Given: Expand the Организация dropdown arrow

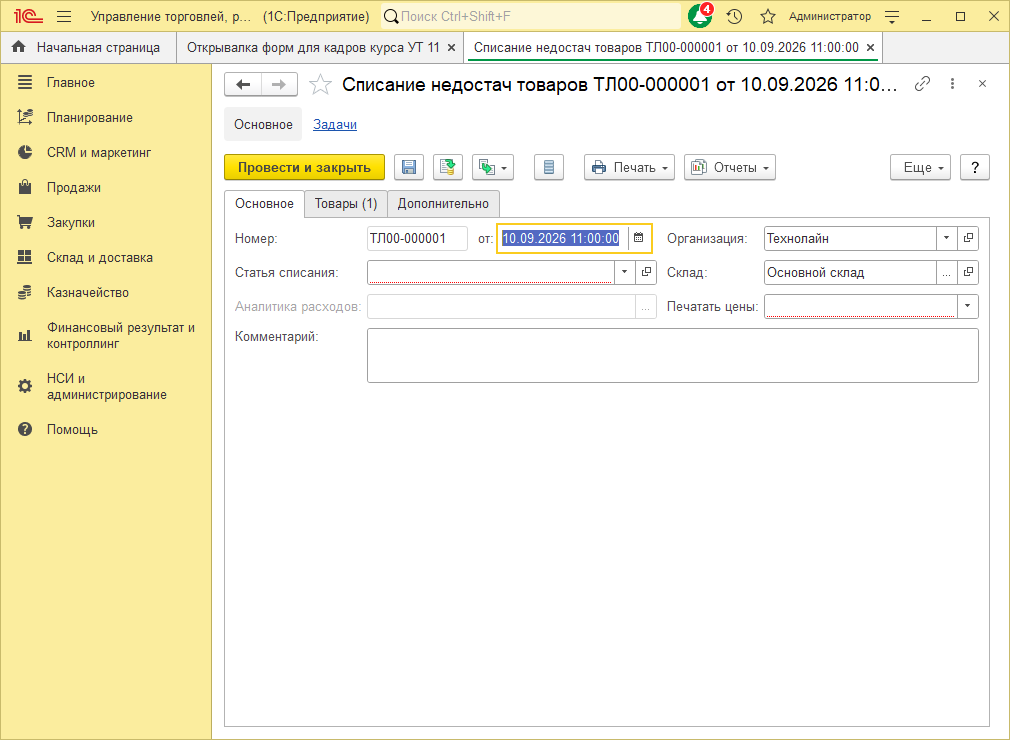Looking at the screenshot, I should [946, 238].
